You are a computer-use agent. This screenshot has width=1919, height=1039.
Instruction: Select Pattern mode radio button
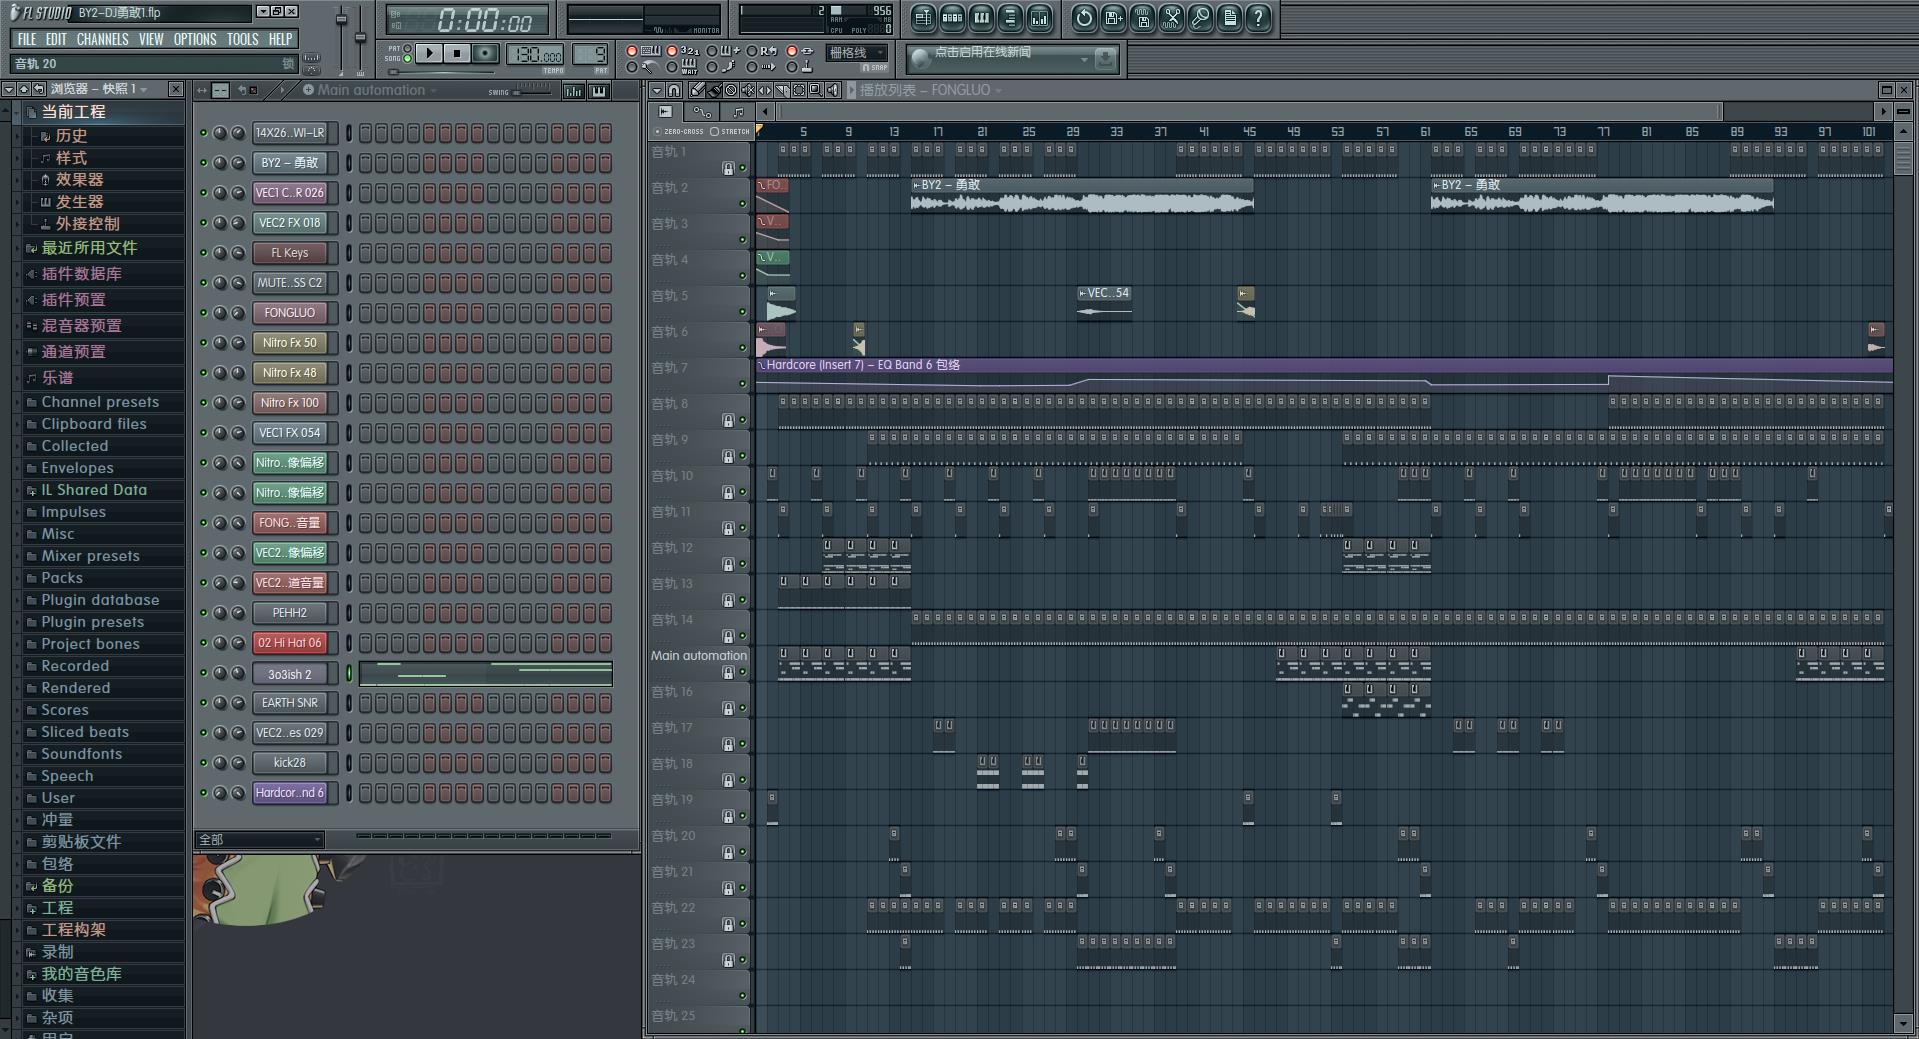407,48
